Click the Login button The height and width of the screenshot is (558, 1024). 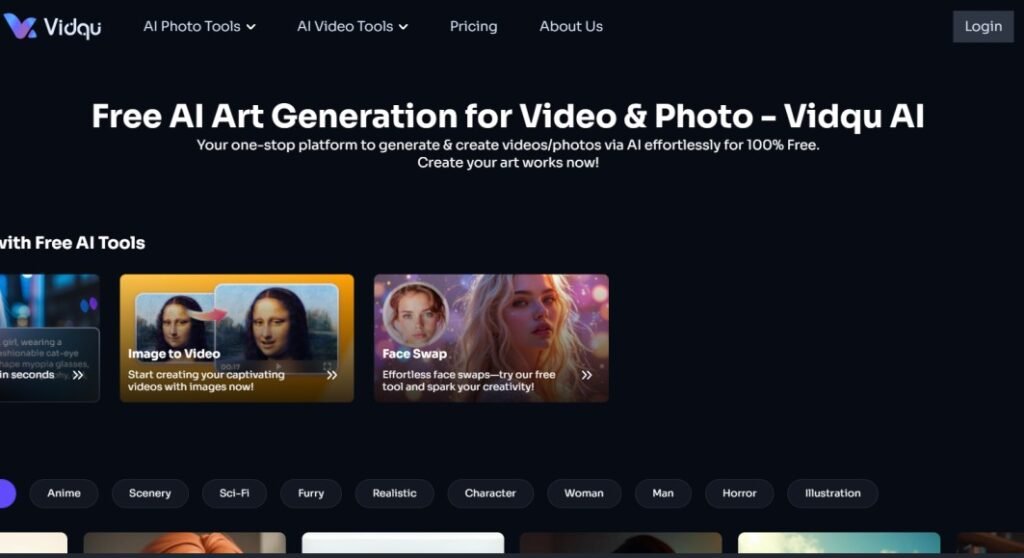tap(982, 27)
